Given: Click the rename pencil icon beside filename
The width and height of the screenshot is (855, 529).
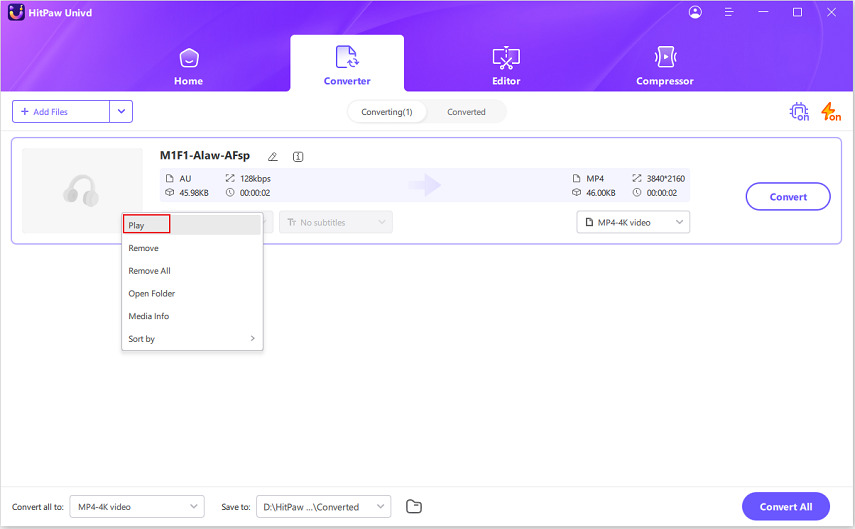Looking at the screenshot, I should (x=273, y=157).
